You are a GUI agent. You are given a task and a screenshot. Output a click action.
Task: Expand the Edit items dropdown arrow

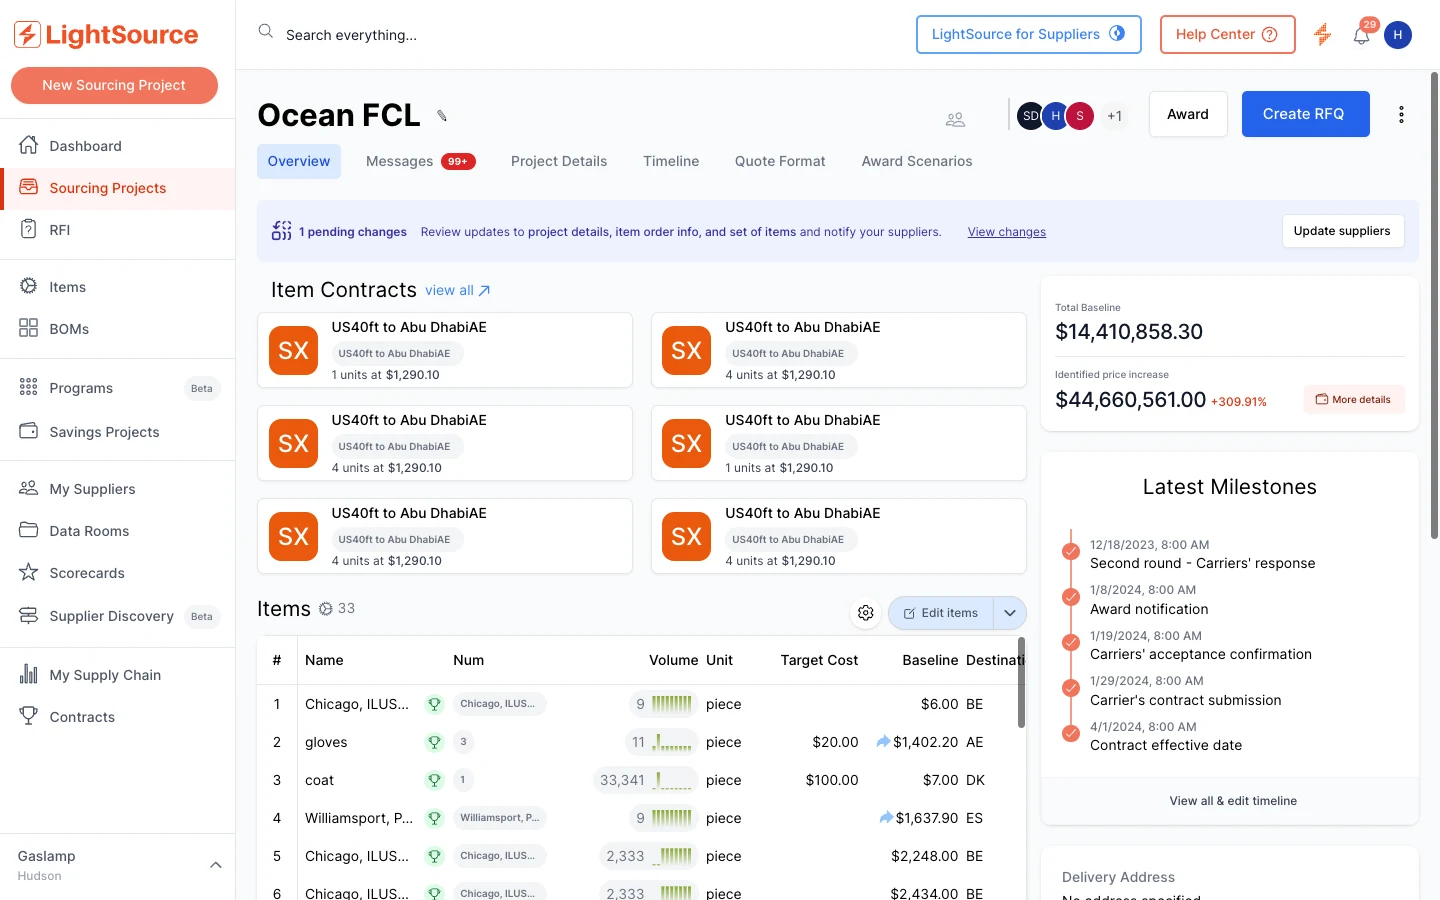coord(1010,613)
